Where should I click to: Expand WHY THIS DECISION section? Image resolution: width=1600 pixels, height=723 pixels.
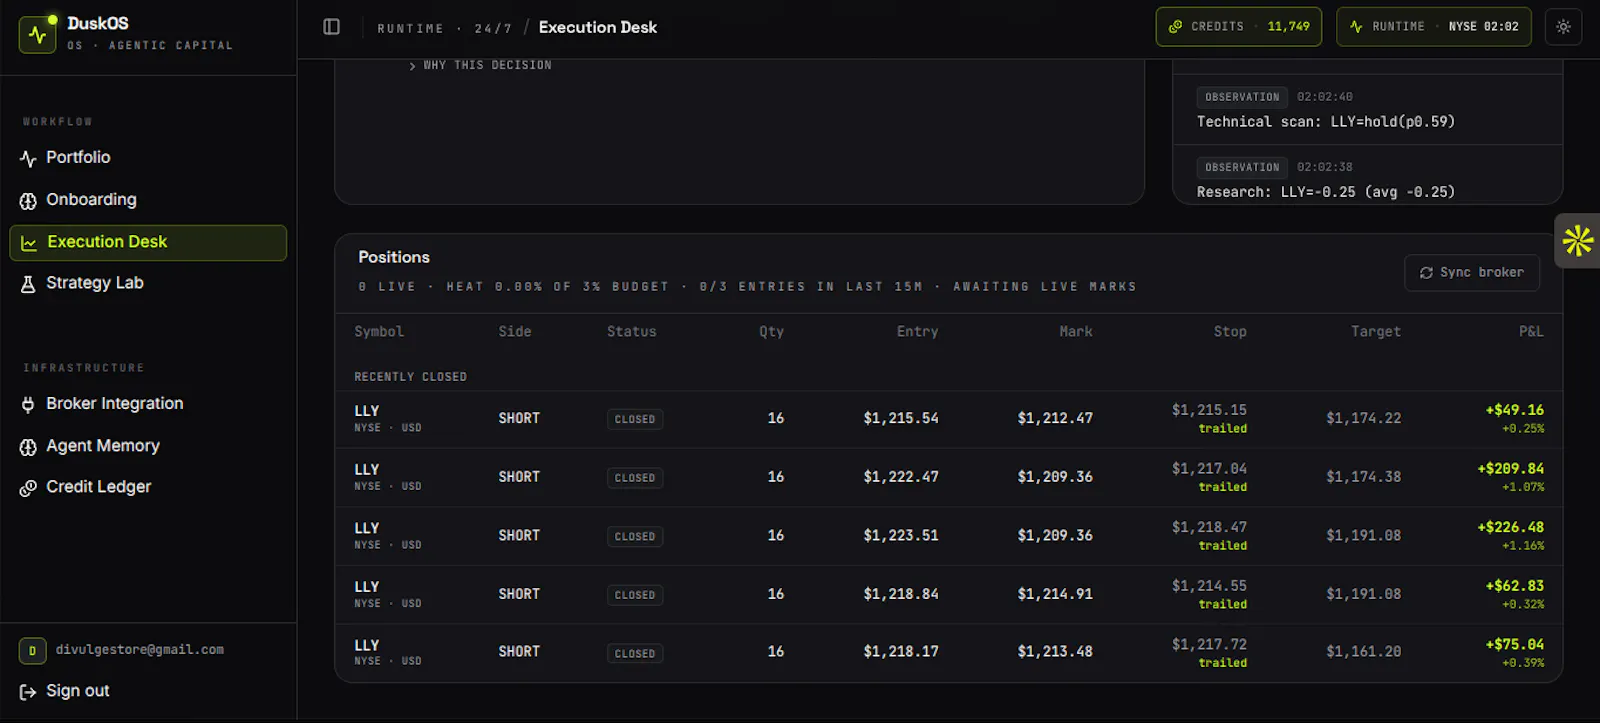480,65
